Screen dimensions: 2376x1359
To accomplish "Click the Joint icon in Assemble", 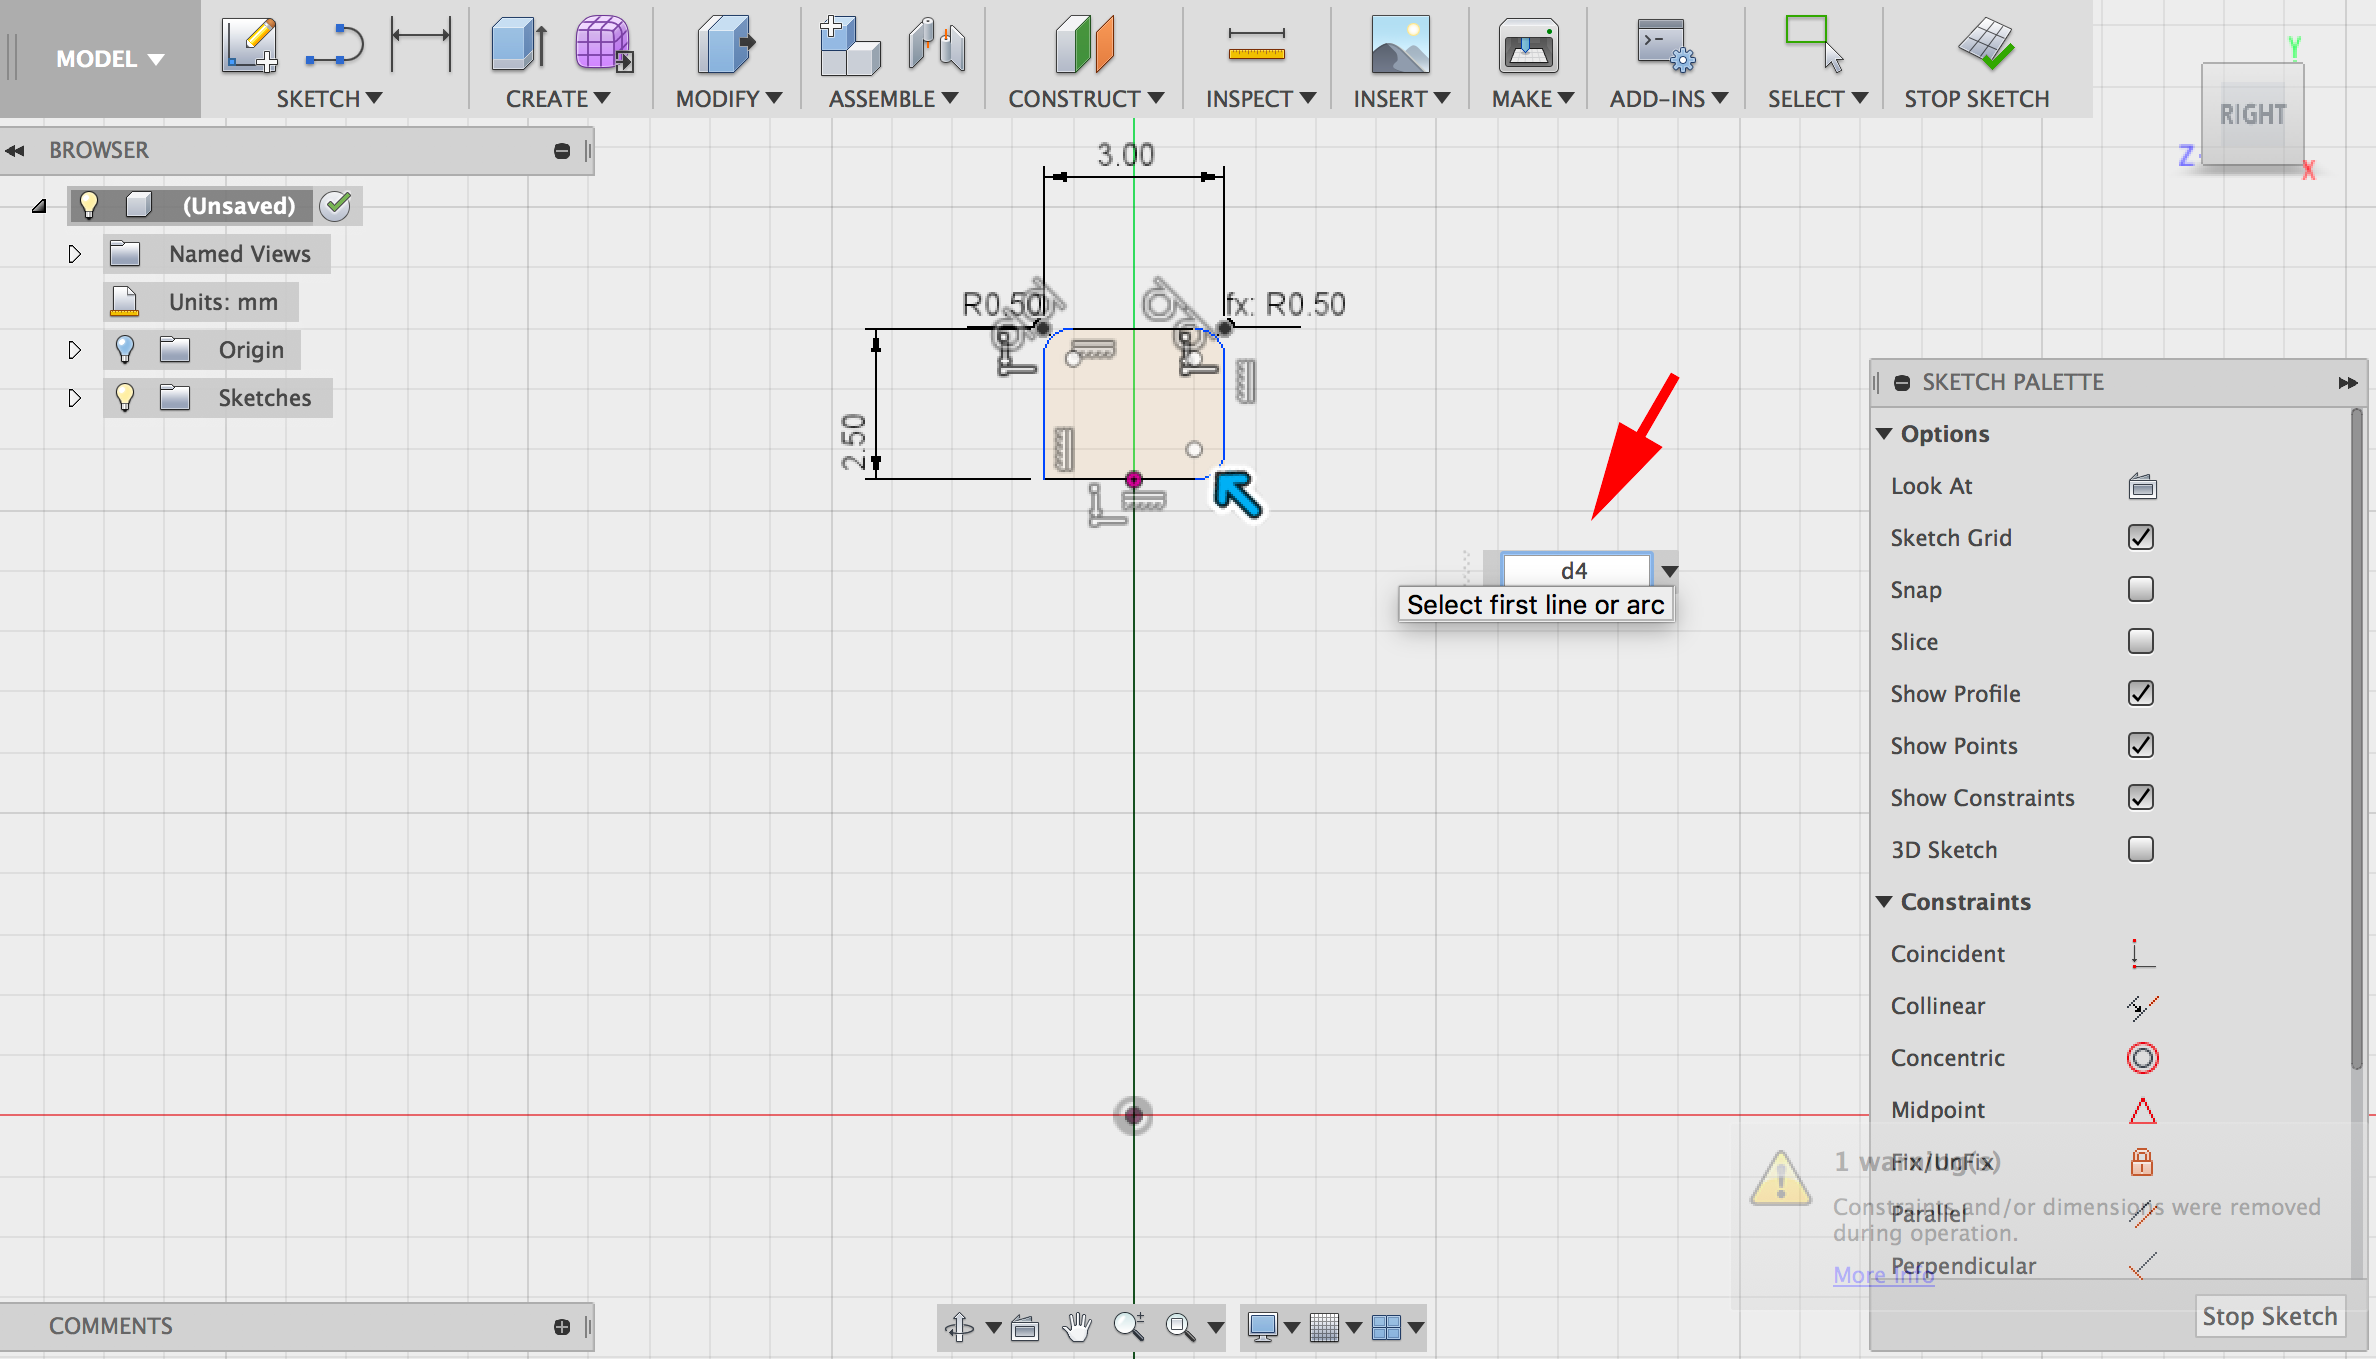I will pos(936,46).
